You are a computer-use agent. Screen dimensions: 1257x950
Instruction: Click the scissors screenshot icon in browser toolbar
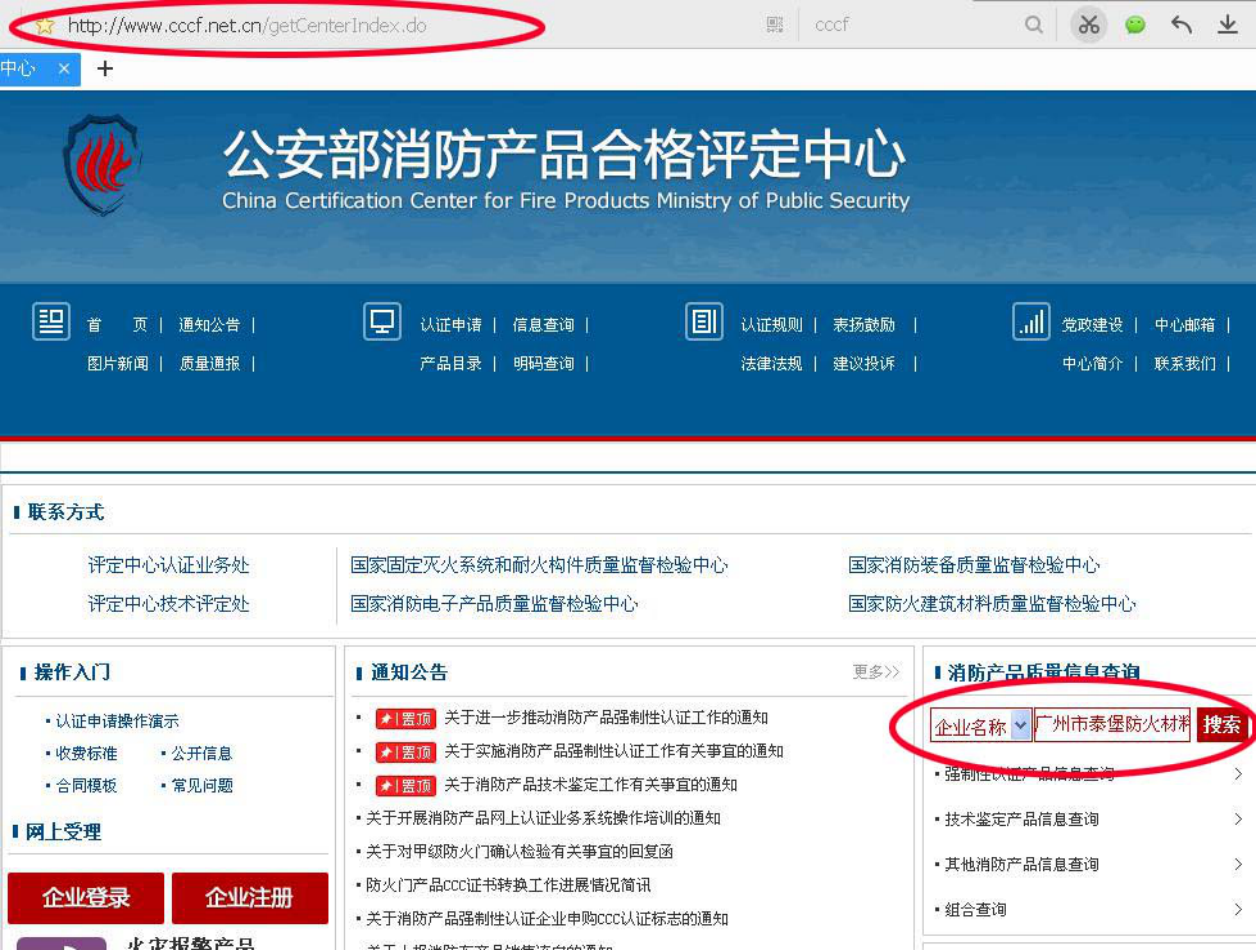point(1088,25)
